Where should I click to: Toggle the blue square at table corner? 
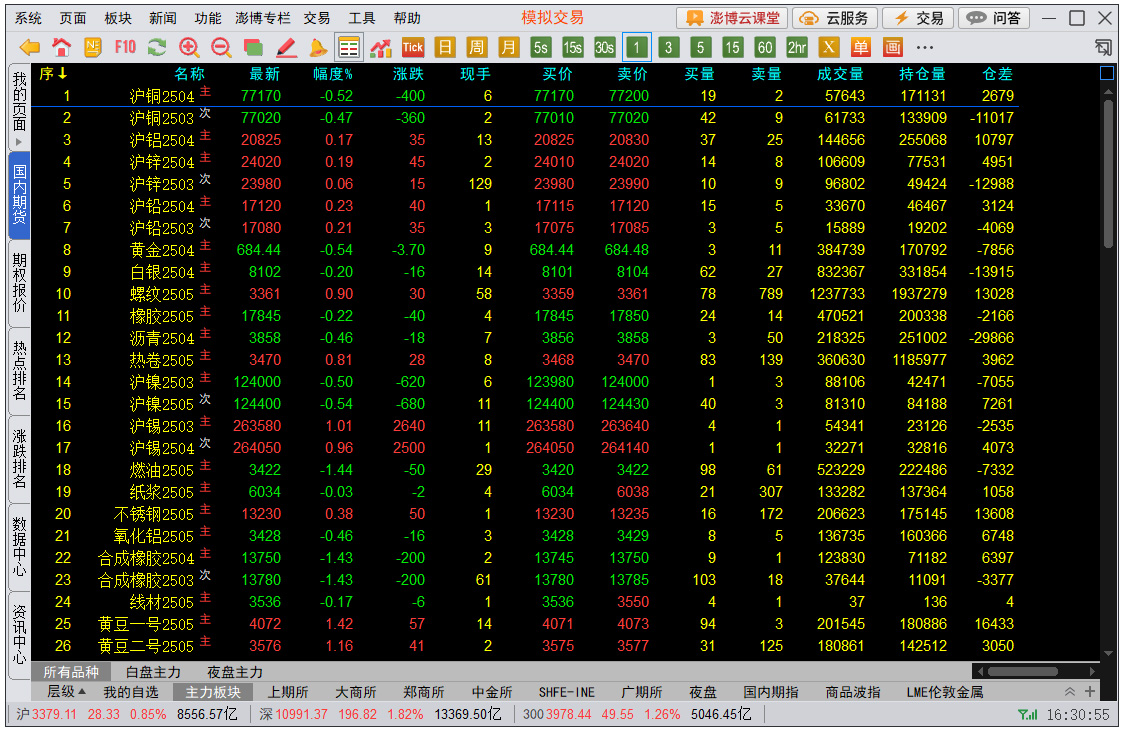[x=1108, y=73]
